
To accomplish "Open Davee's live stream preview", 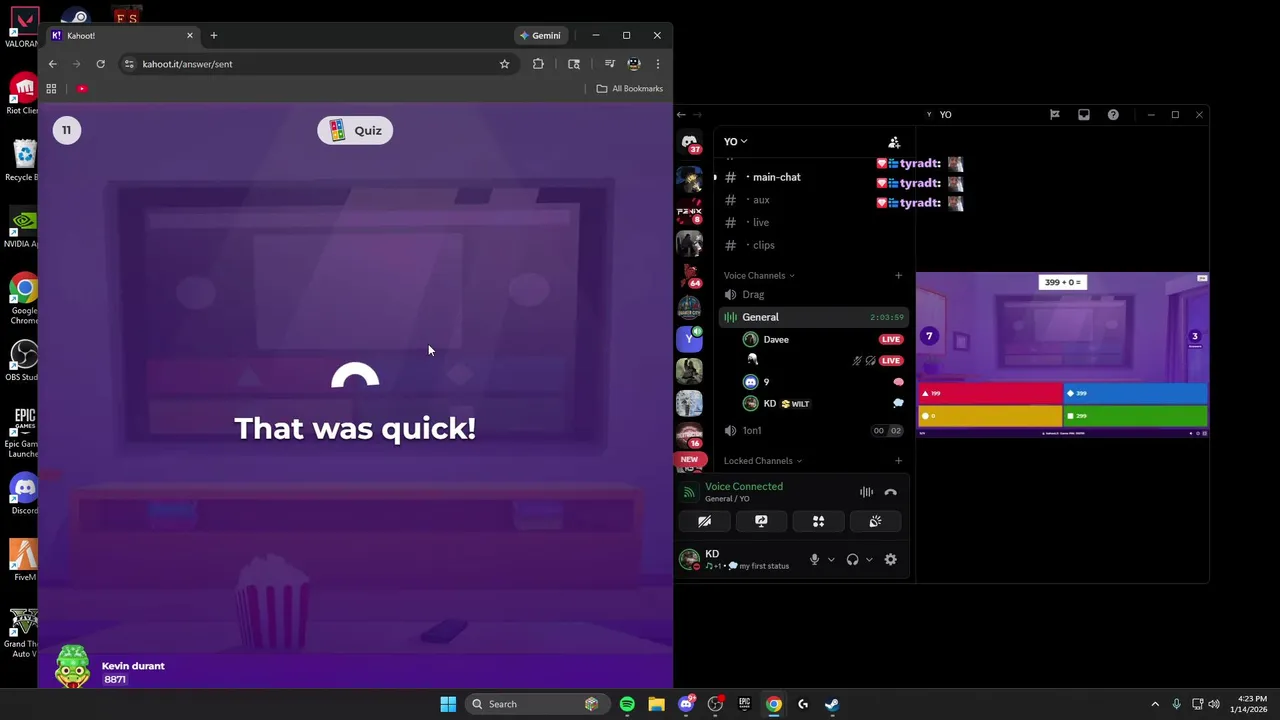I will pos(1062,355).
